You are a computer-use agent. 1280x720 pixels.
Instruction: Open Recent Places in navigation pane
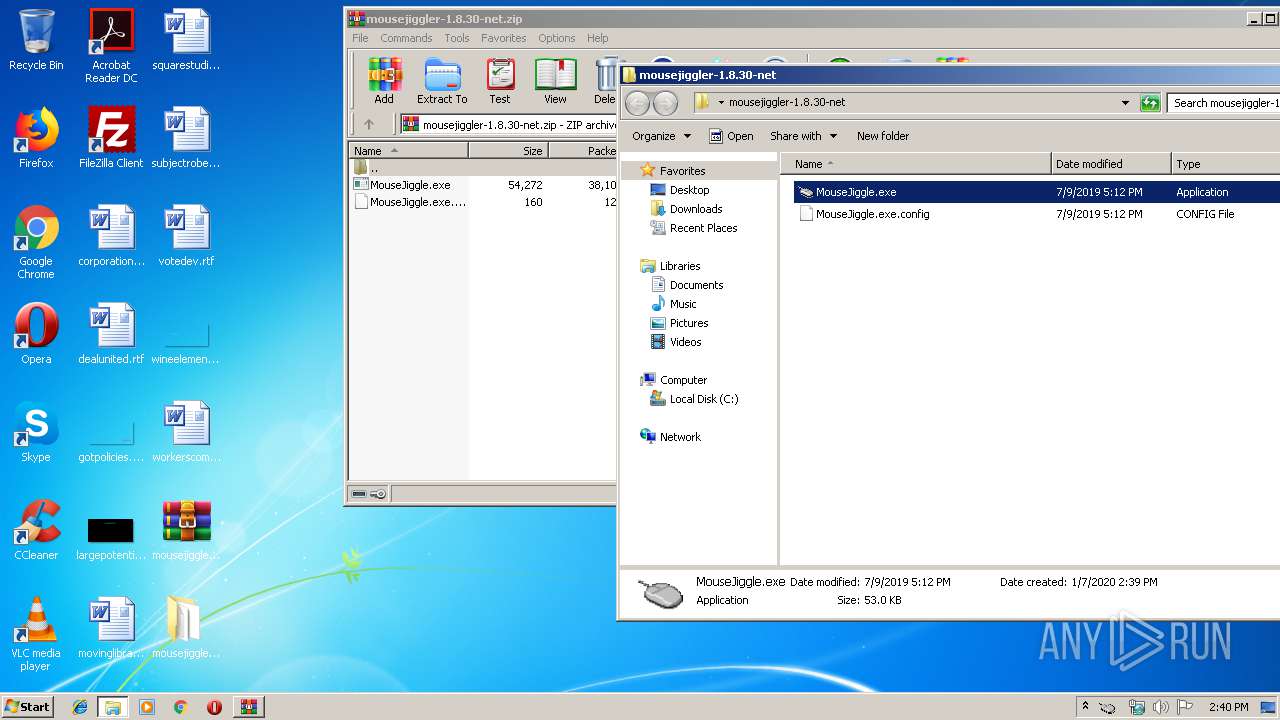(703, 228)
